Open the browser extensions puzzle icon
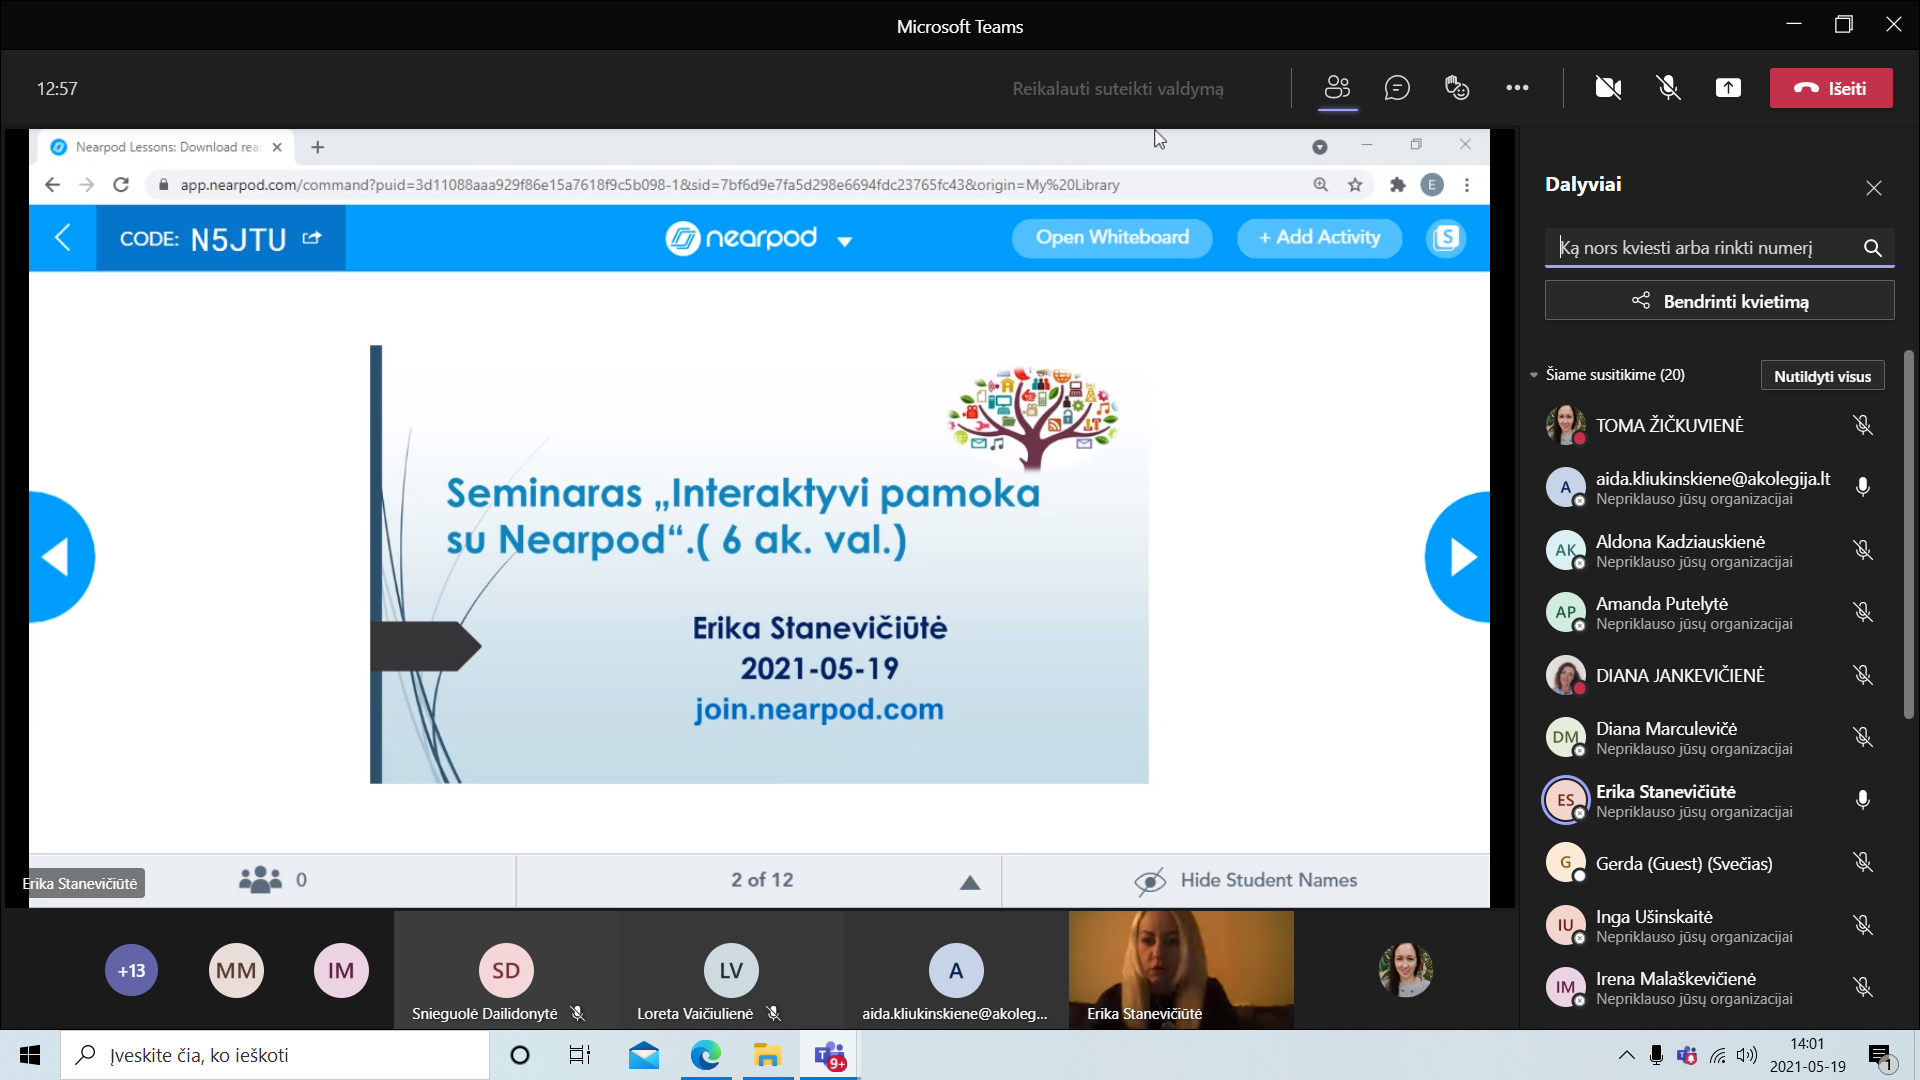 (x=1398, y=185)
